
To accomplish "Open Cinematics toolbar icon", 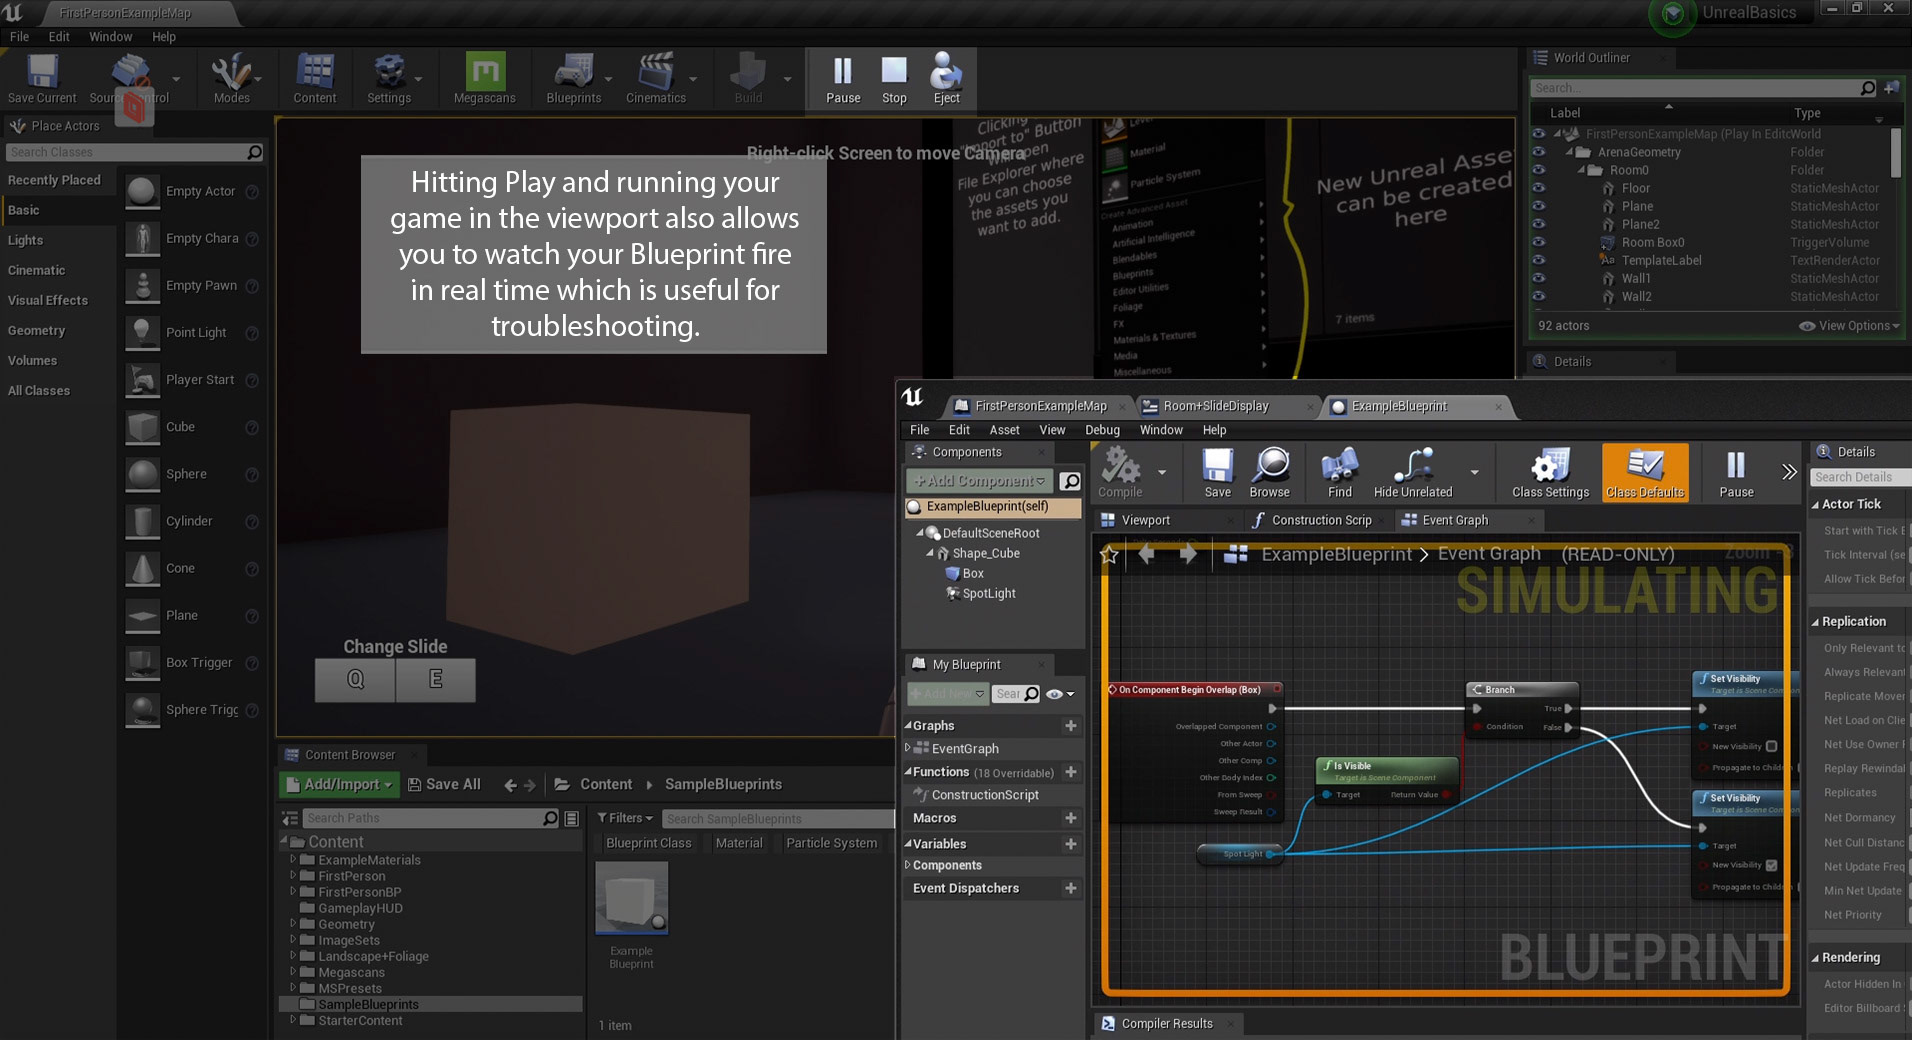I will coord(656,78).
